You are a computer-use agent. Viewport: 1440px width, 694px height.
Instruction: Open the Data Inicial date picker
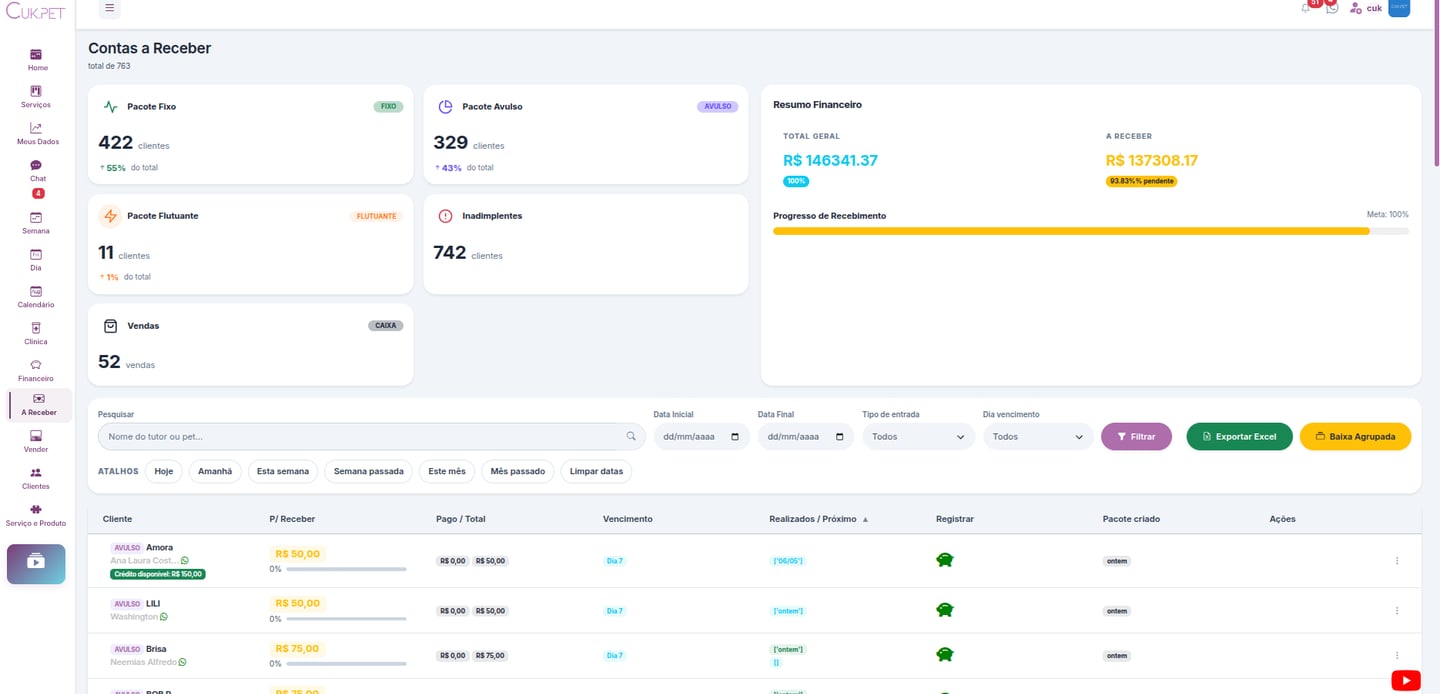(x=701, y=437)
